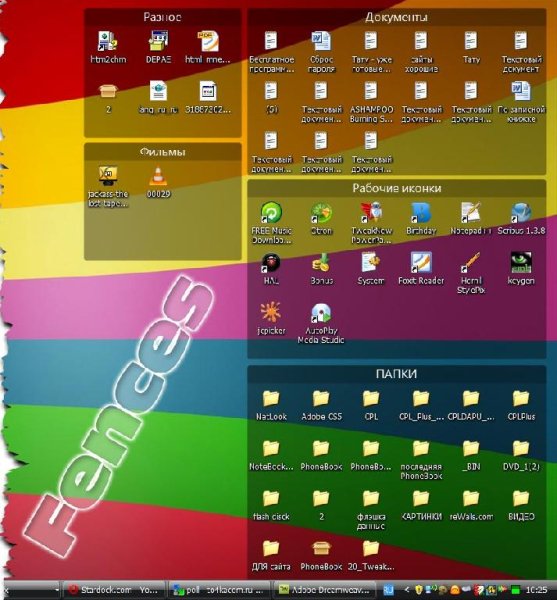Select the ПАПКИ fence title bar

(396, 374)
